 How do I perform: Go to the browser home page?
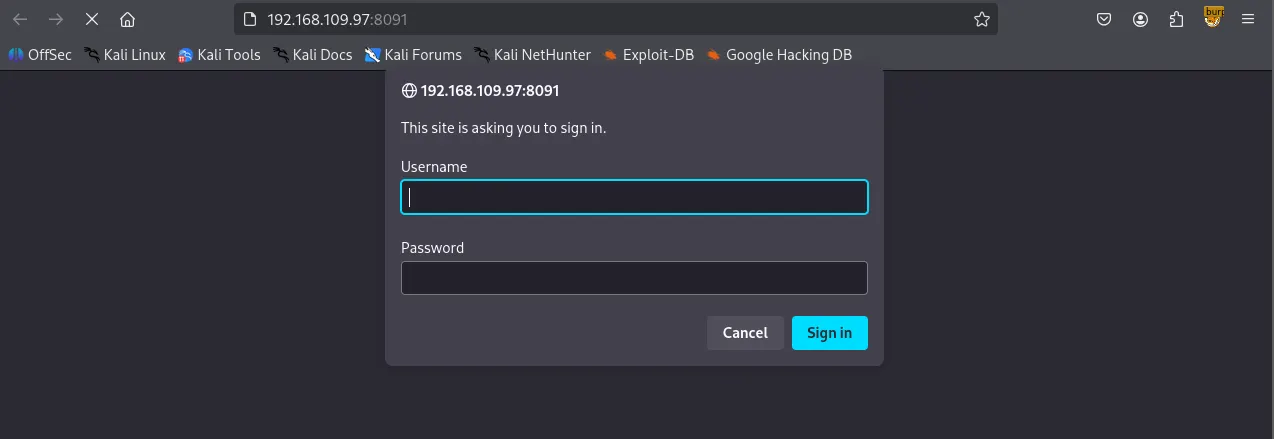127,19
